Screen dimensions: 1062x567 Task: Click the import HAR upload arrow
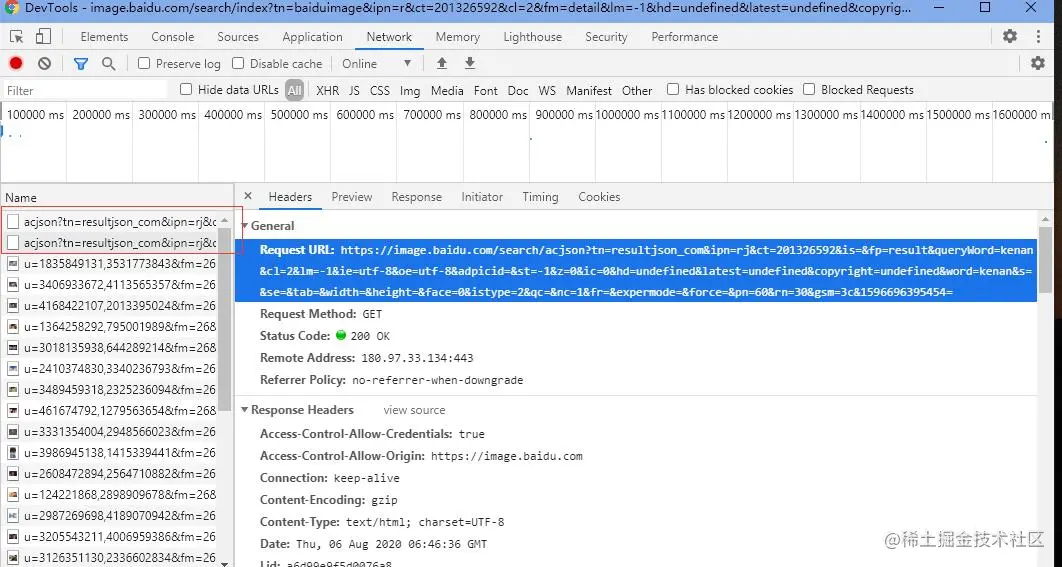click(442, 63)
